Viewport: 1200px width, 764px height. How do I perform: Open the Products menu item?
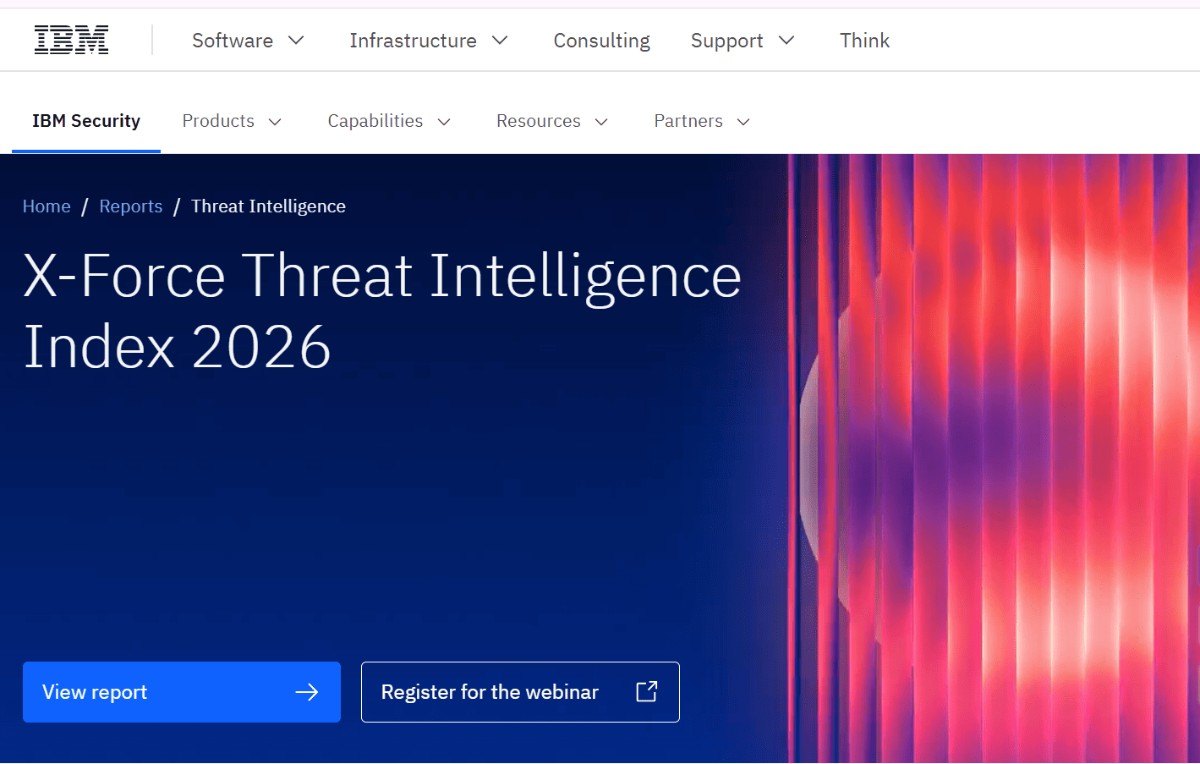point(232,121)
